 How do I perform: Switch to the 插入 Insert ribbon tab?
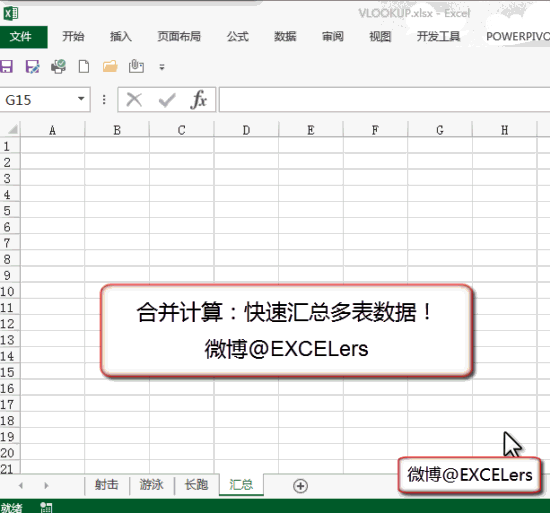pyautogui.click(x=120, y=36)
